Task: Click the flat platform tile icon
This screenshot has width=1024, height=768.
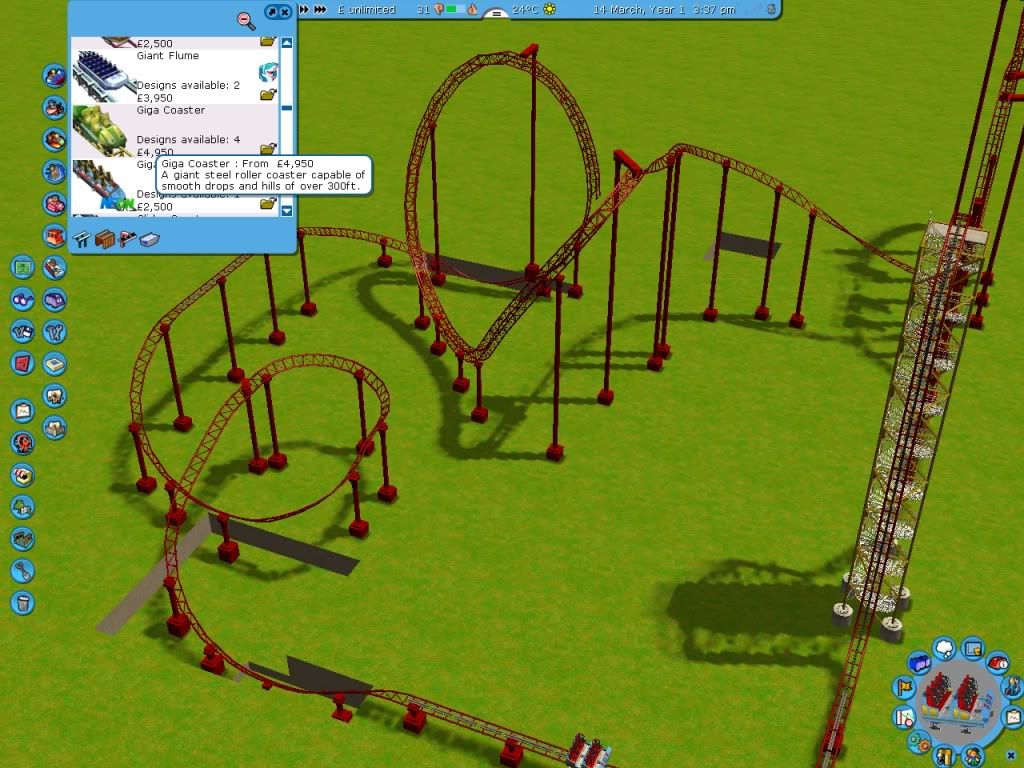Action: tap(55, 364)
